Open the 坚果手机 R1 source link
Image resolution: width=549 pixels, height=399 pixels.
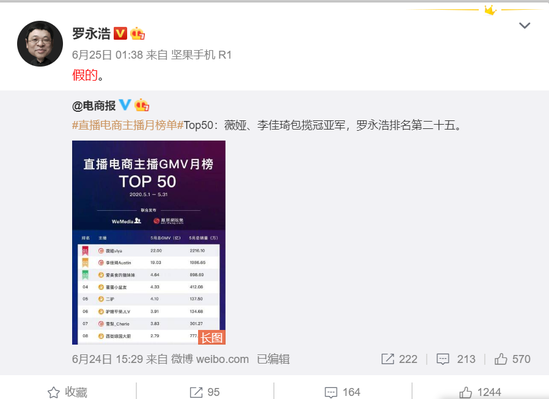(201, 55)
